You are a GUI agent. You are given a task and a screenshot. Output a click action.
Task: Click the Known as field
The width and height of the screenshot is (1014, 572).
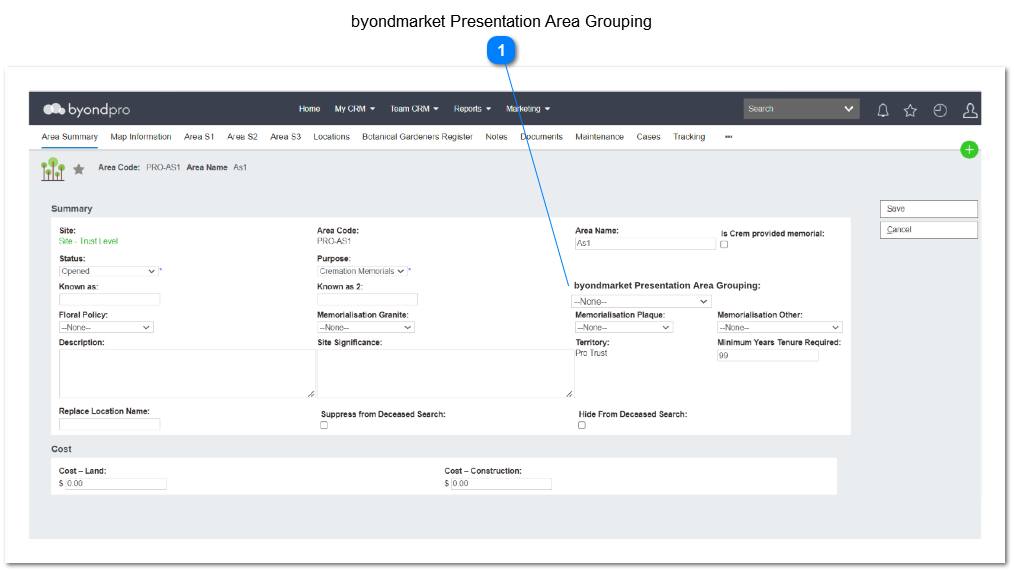click(x=109, y=299)
